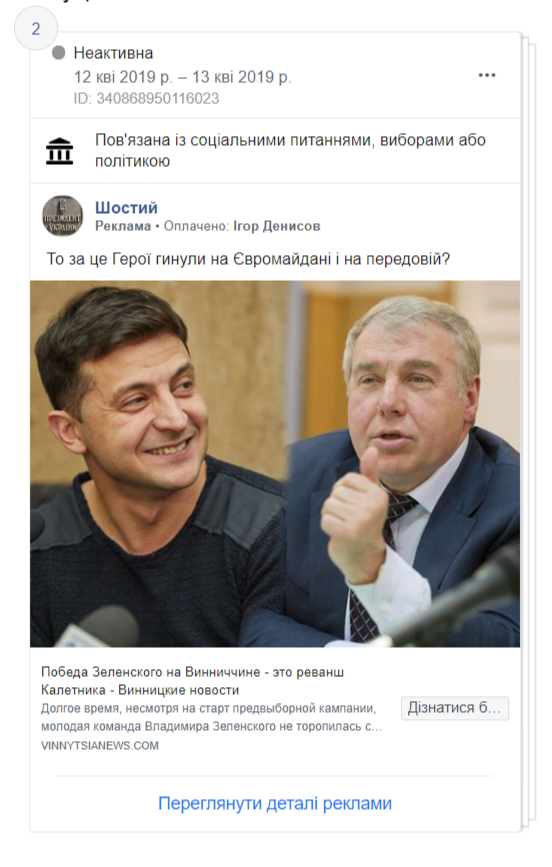
Task: Open Переглянути деталі реклами link
Action: pos(275,803)
